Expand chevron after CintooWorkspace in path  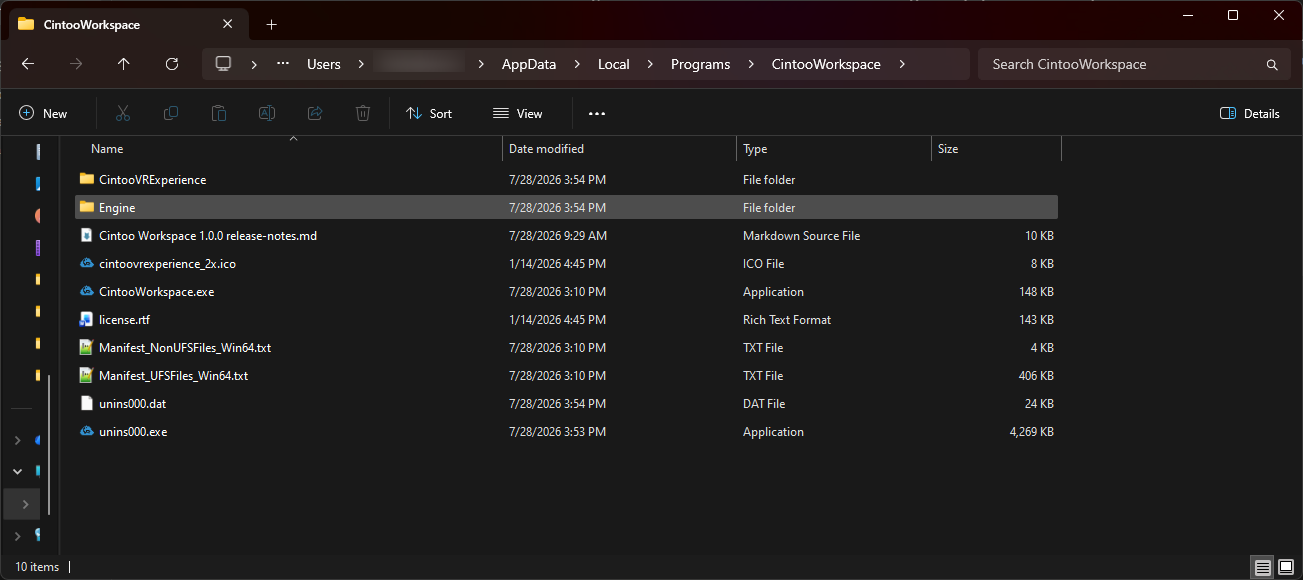(x=902, y=64)
